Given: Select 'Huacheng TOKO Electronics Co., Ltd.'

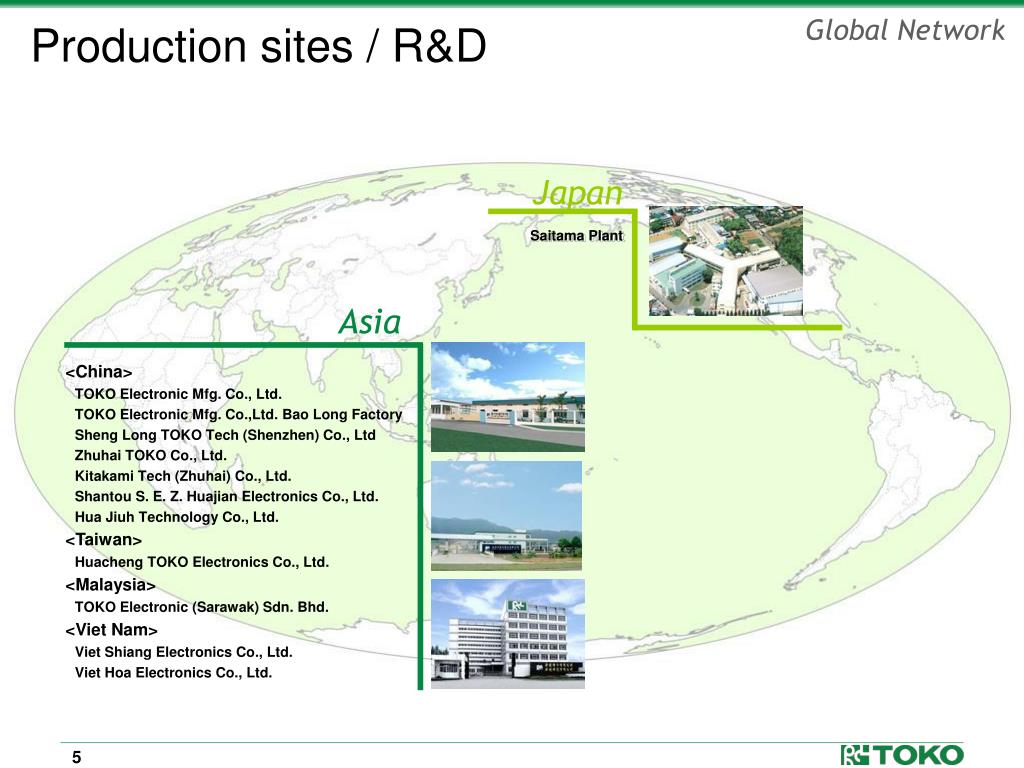Looking at the screenshot, I should click(x=202, y=562).
